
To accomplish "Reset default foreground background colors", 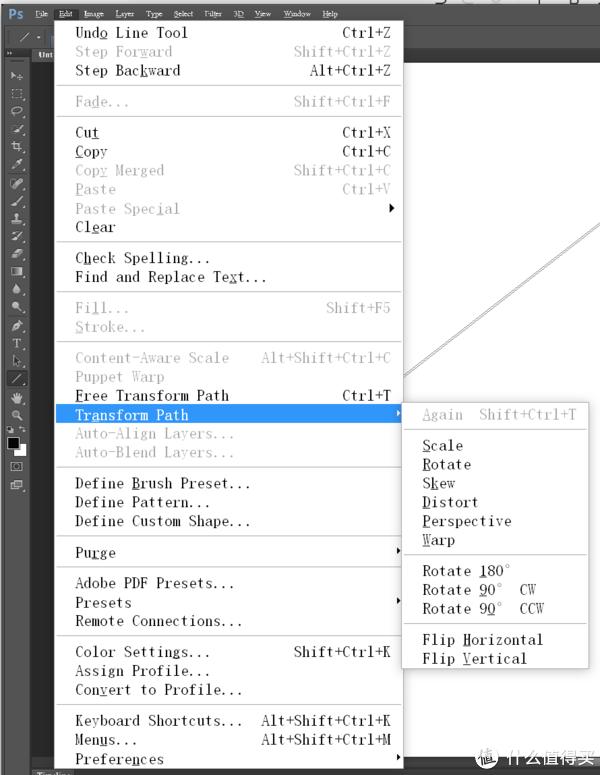I will pos(10,429).
